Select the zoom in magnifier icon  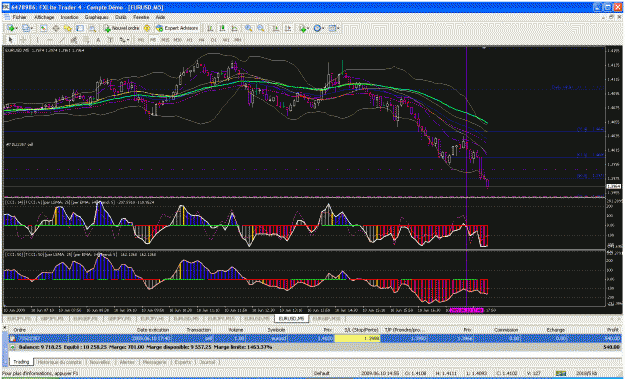click(249, 28)
